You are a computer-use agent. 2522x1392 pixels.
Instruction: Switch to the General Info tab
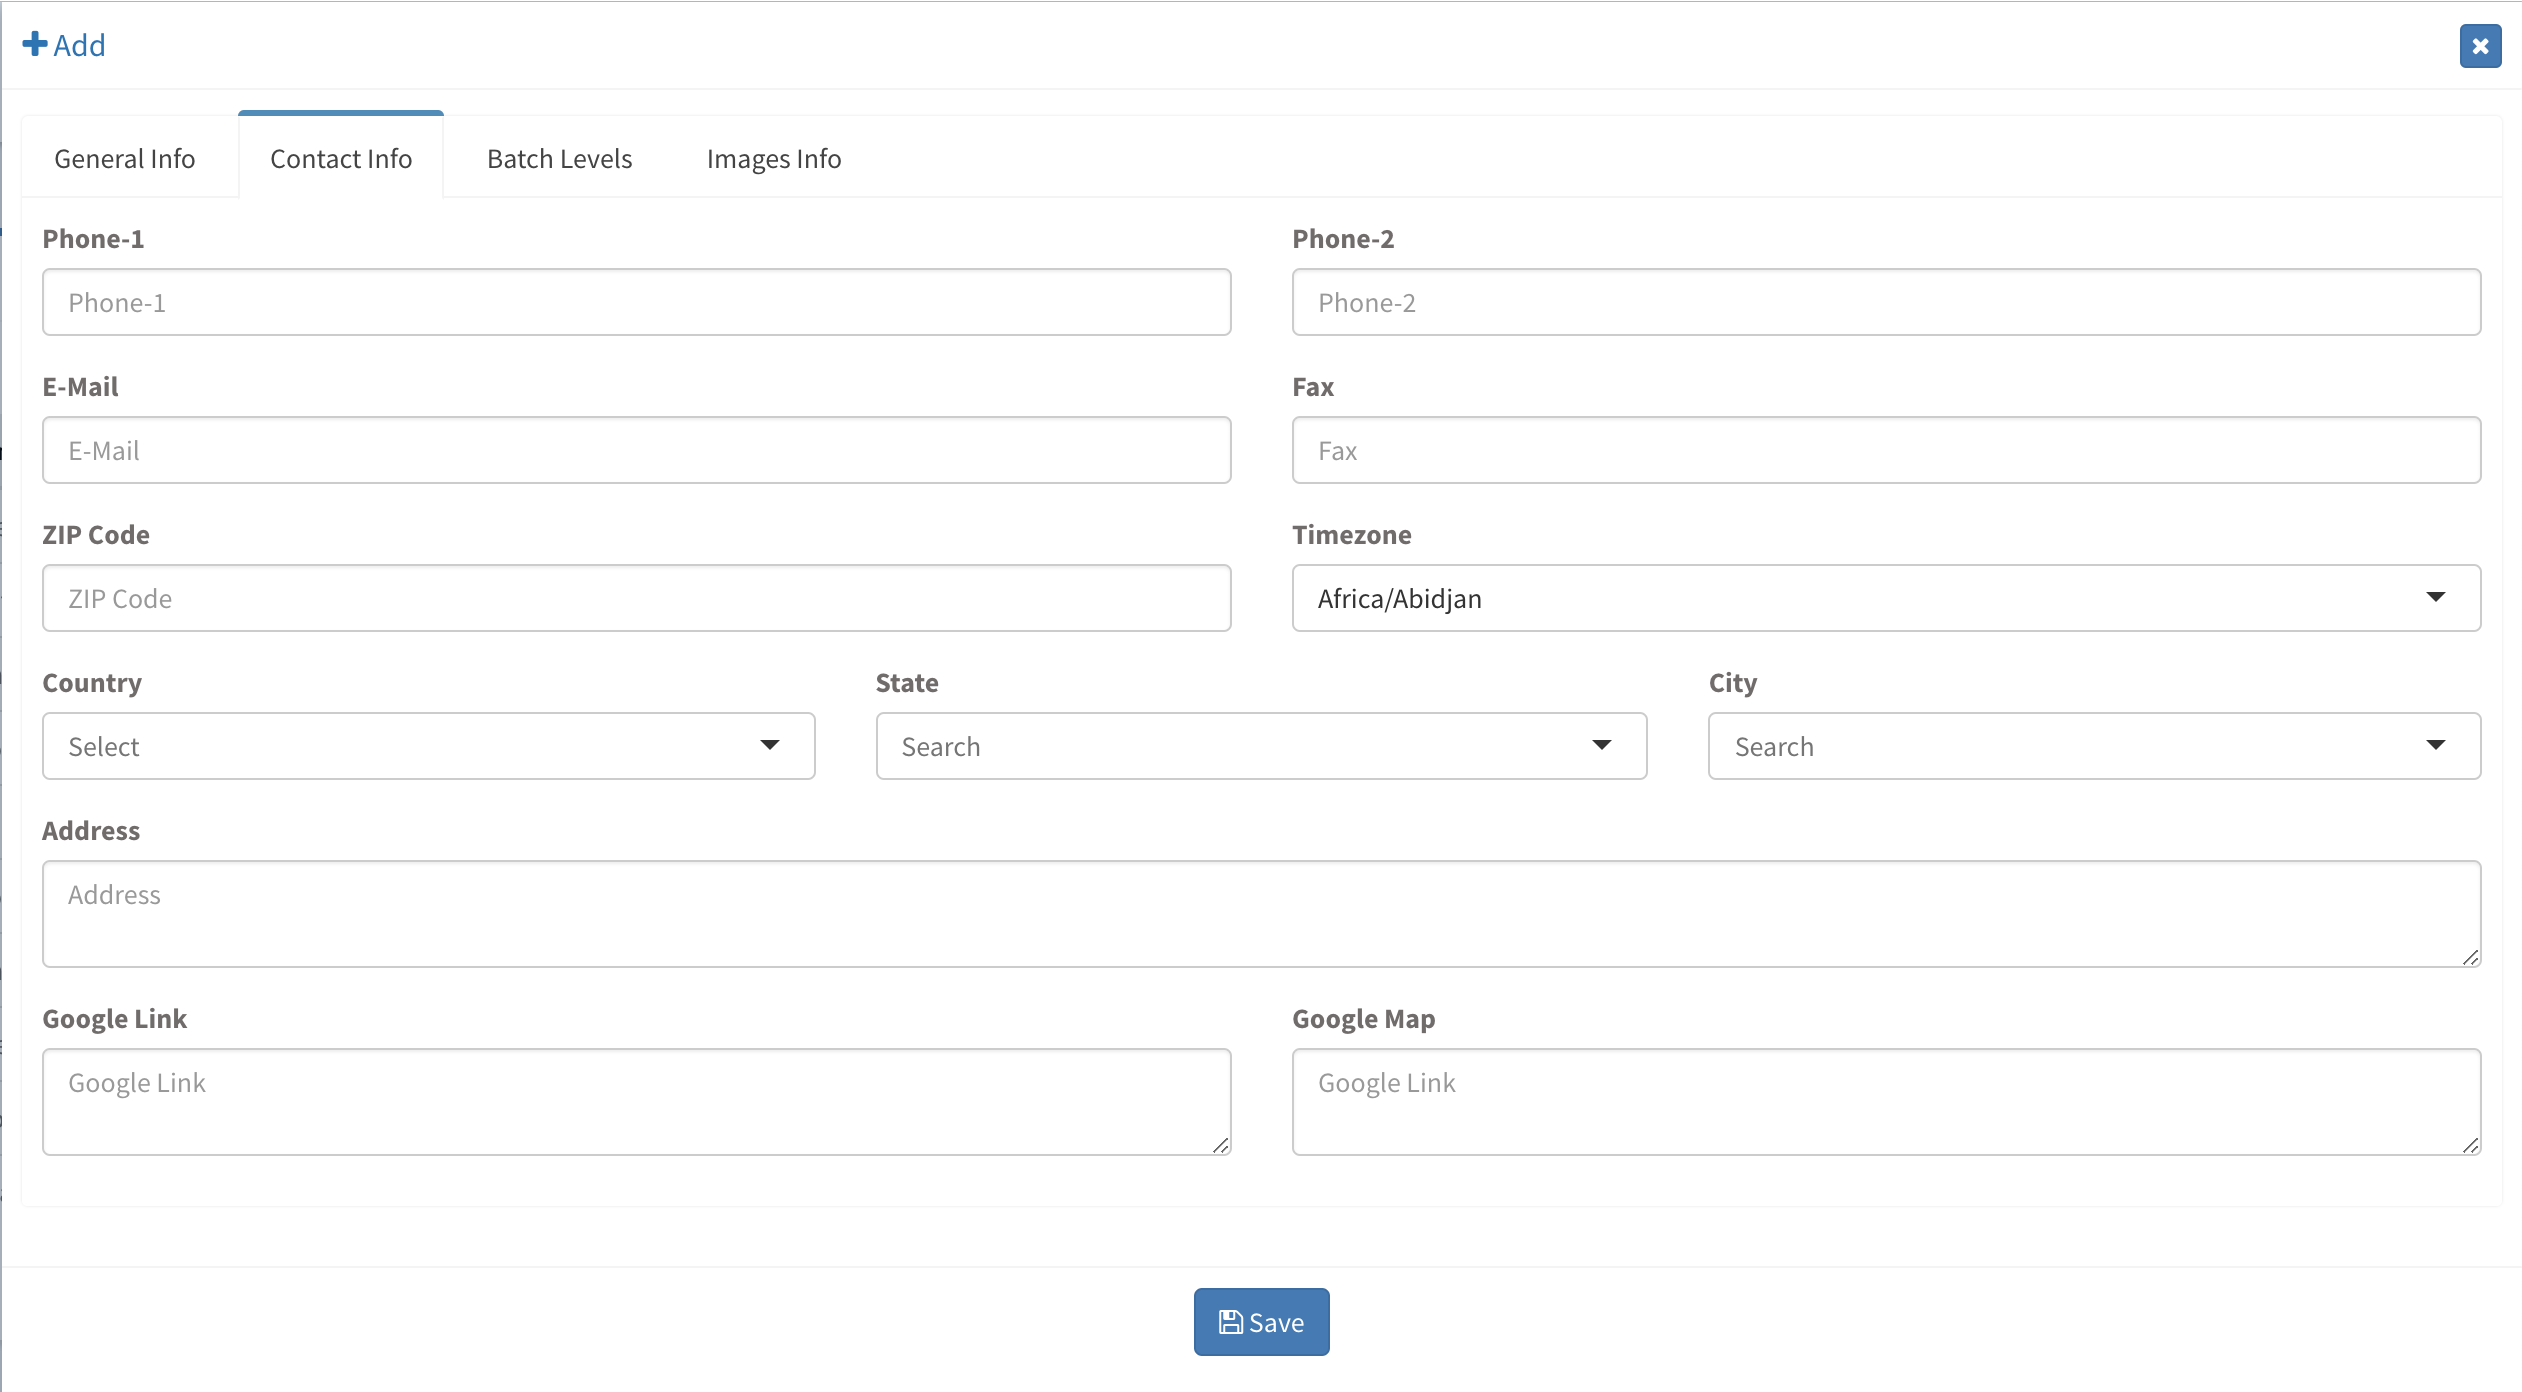[x=125, y=159]
